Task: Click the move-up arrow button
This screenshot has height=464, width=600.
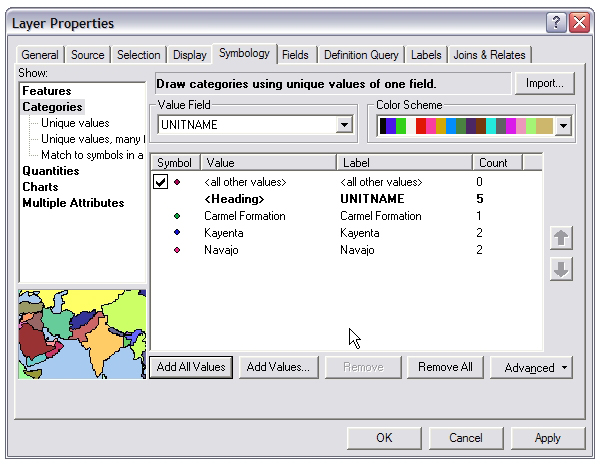Action: 561,238
